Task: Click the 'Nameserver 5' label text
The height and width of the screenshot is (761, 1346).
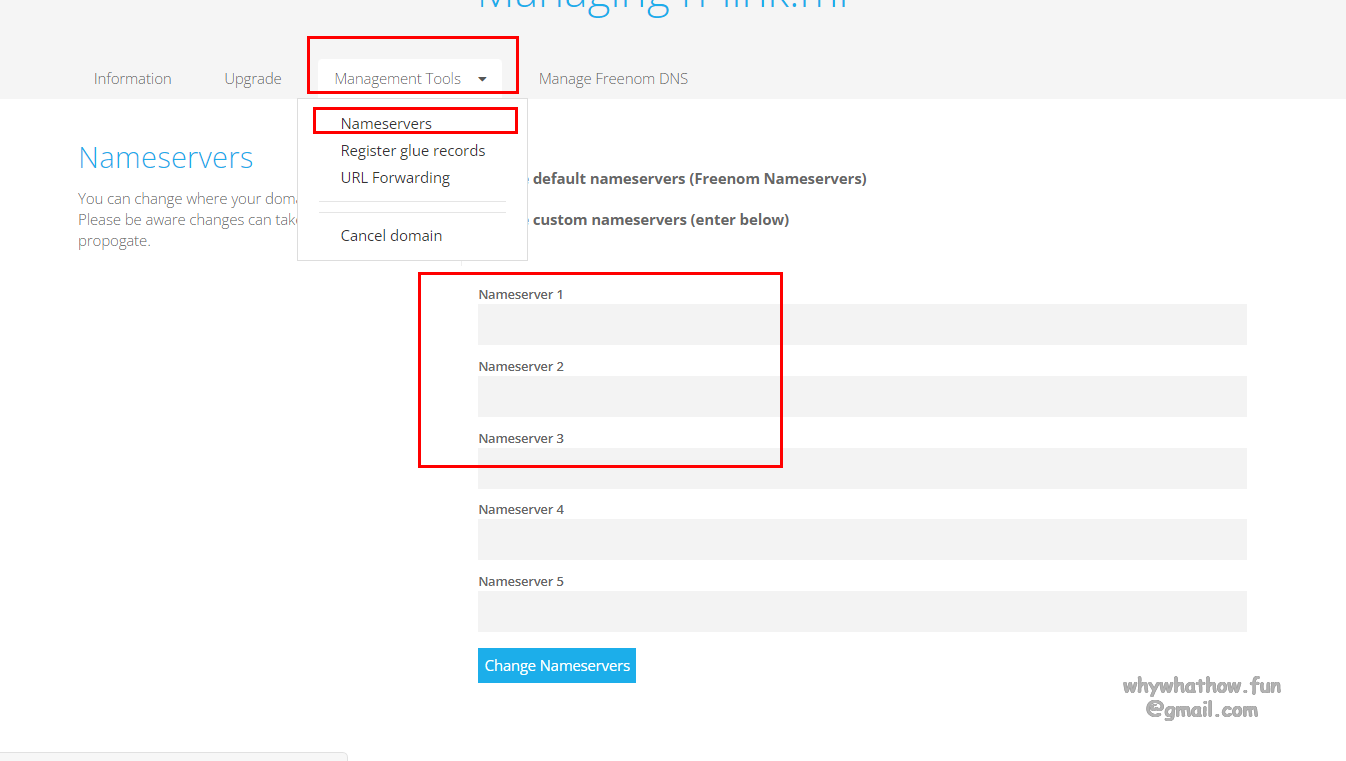Action: pos(521,582)
